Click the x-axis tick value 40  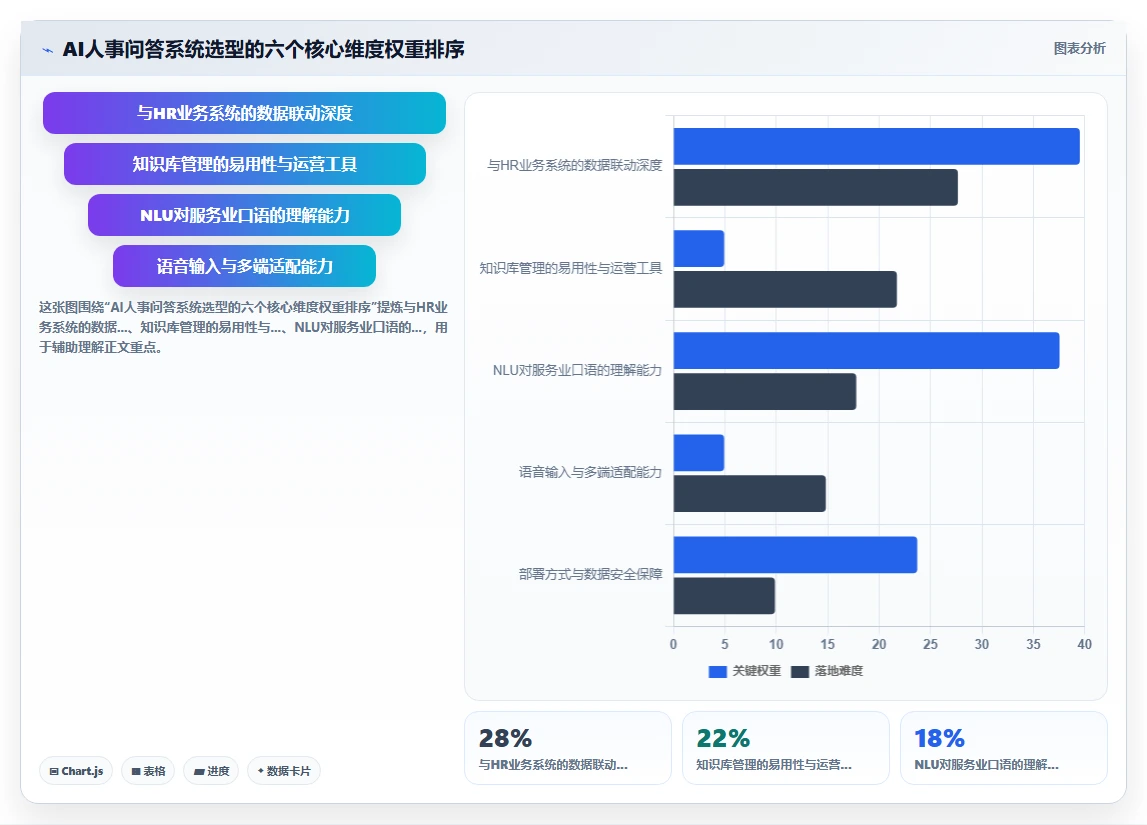(1084, 644)
